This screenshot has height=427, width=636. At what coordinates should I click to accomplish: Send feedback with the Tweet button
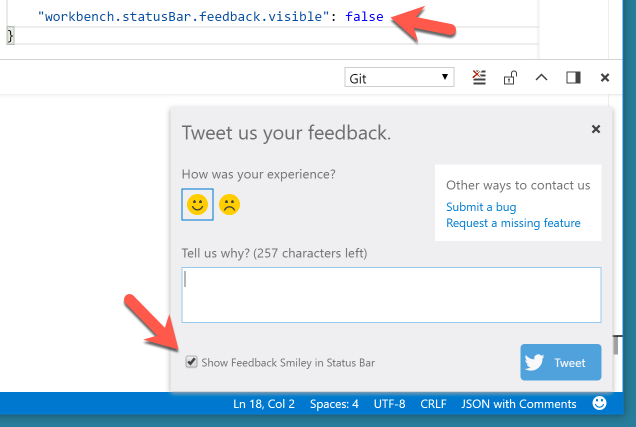point(561,362)
